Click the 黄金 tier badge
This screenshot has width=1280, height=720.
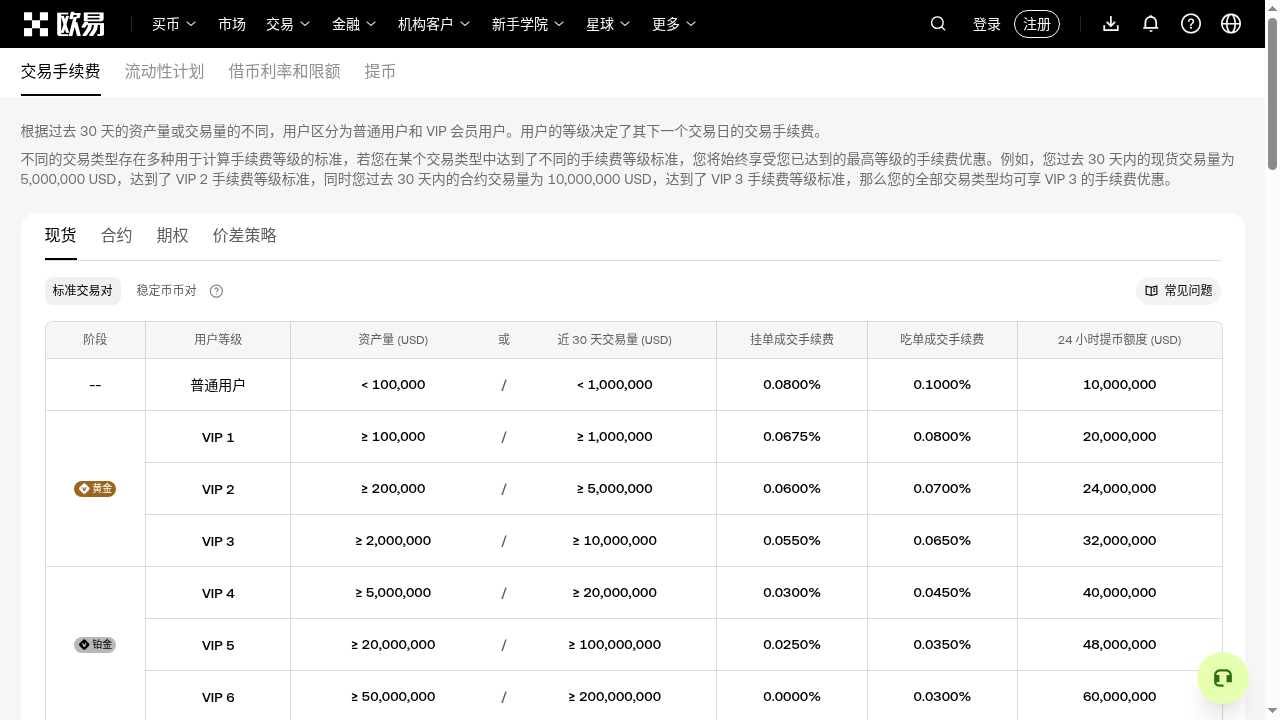(x=95, y=489)
